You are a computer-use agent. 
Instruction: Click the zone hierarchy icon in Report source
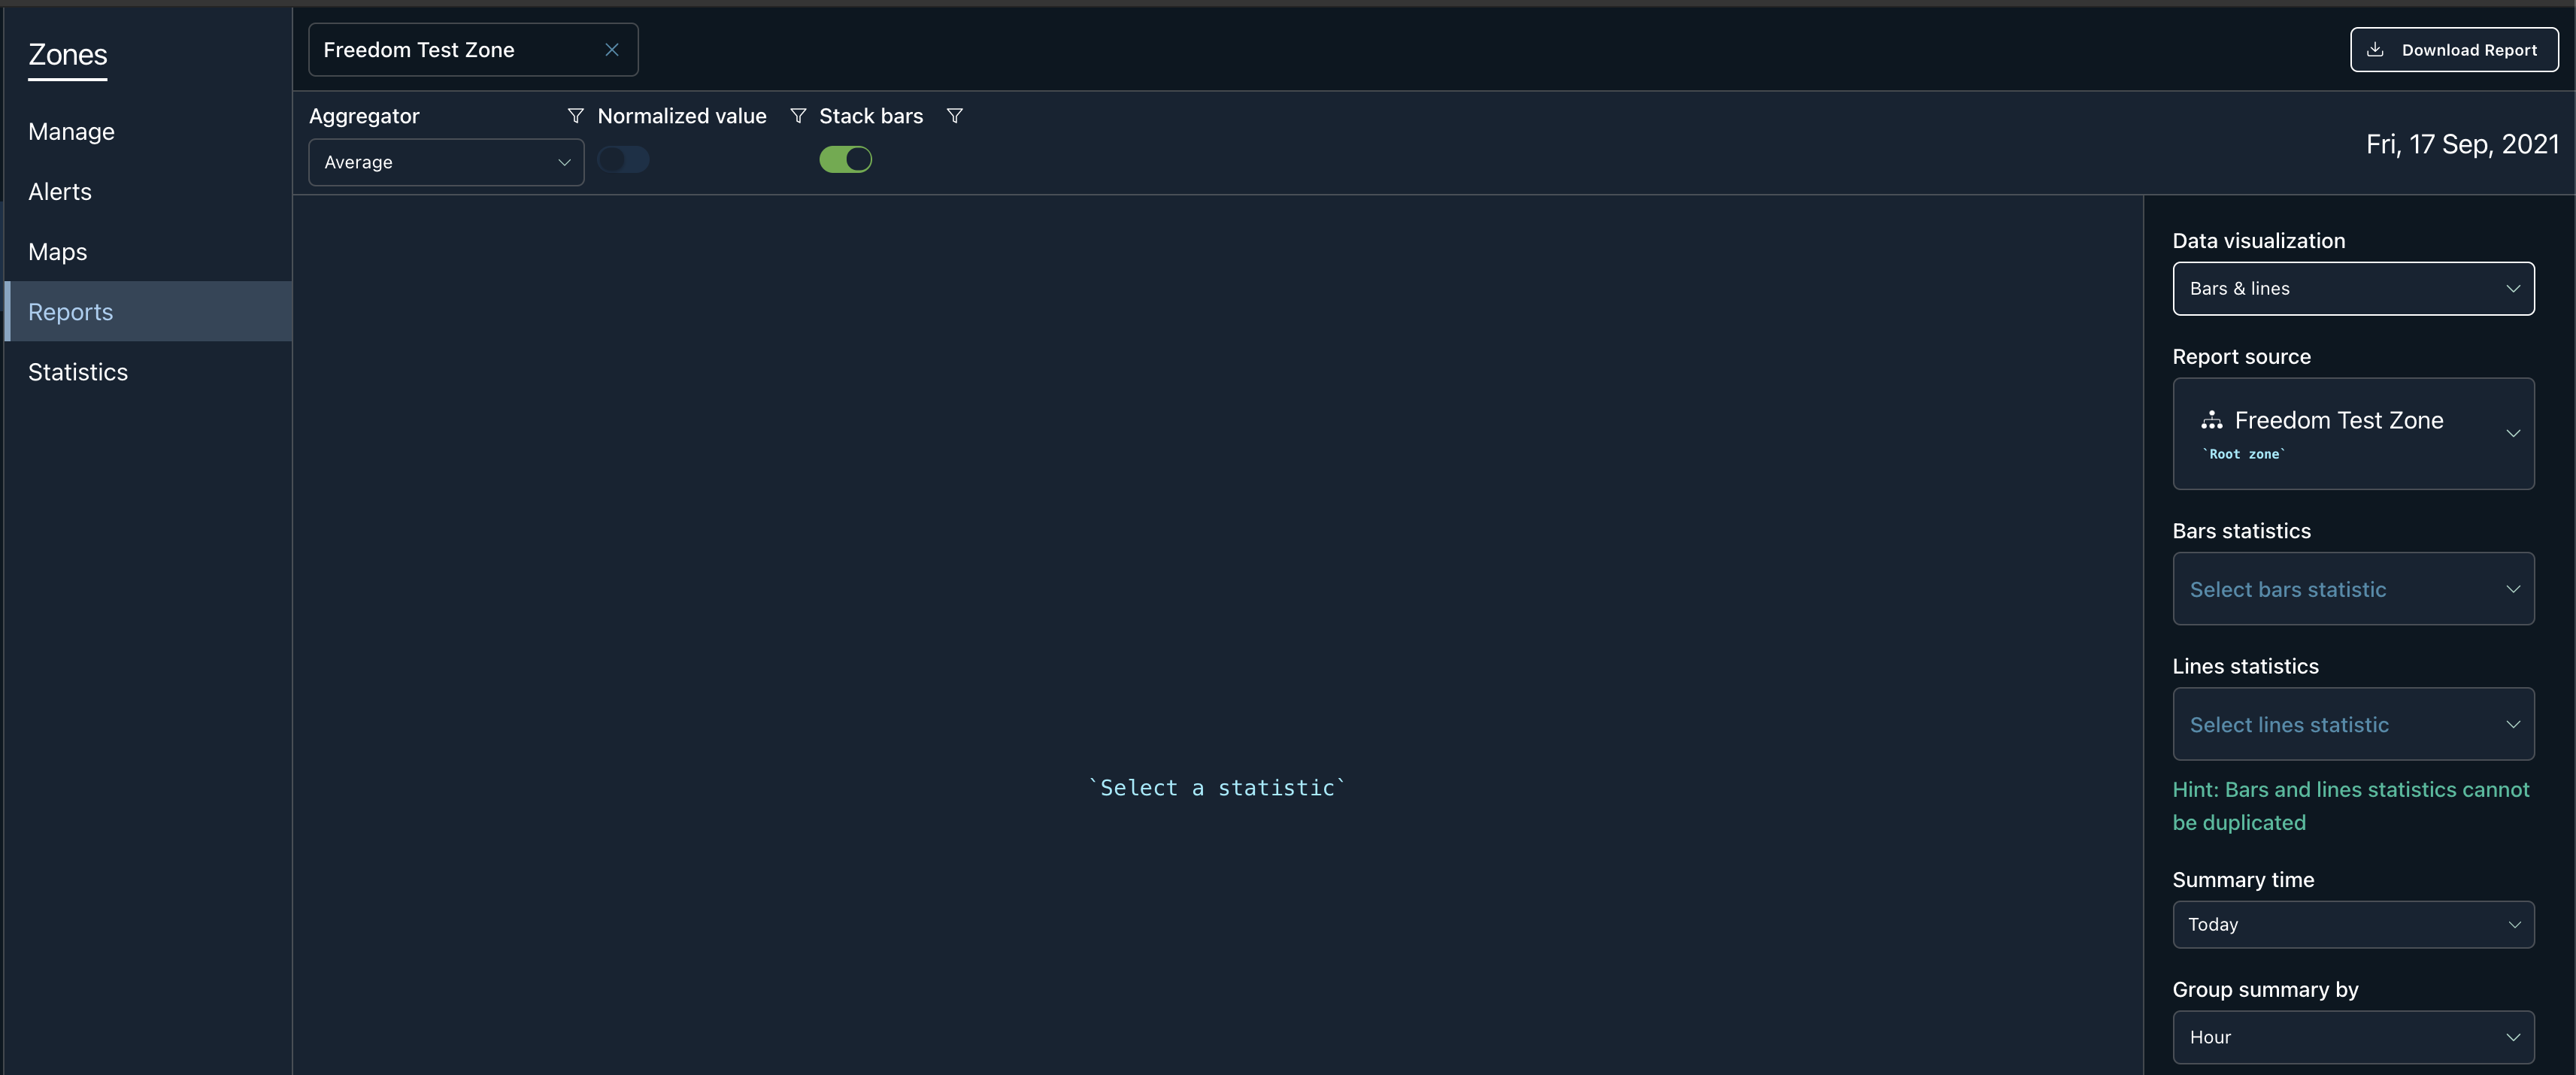click(2211, 420)
